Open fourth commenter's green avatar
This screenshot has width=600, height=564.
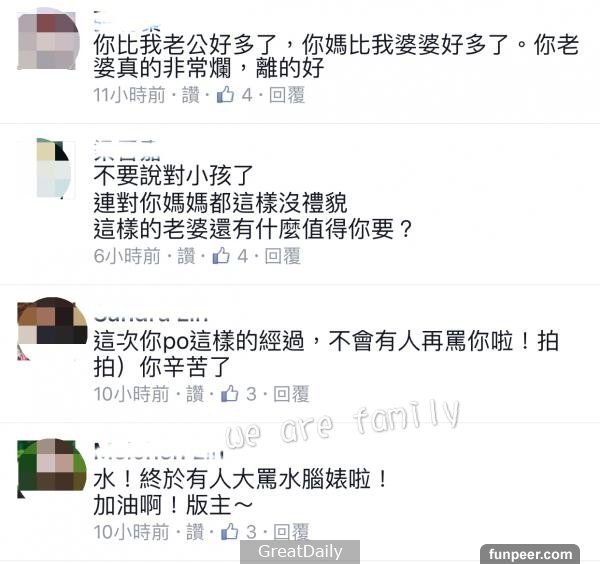[x=52, y=468]
